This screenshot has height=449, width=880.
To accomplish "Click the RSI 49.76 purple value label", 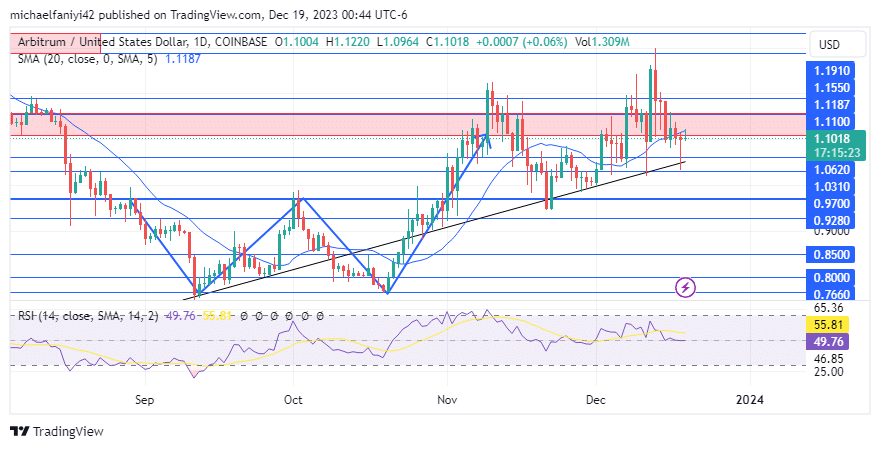I will point(828,341).
